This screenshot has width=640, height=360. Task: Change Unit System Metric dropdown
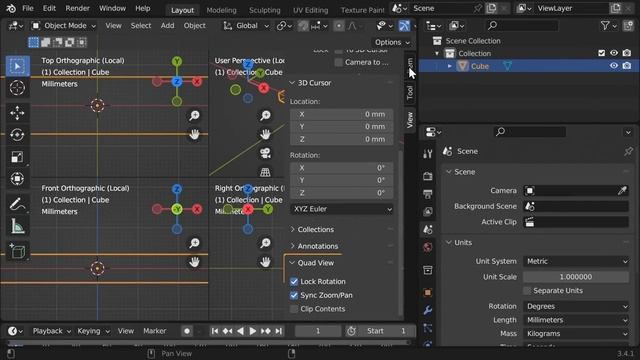(x=576, y=261)
